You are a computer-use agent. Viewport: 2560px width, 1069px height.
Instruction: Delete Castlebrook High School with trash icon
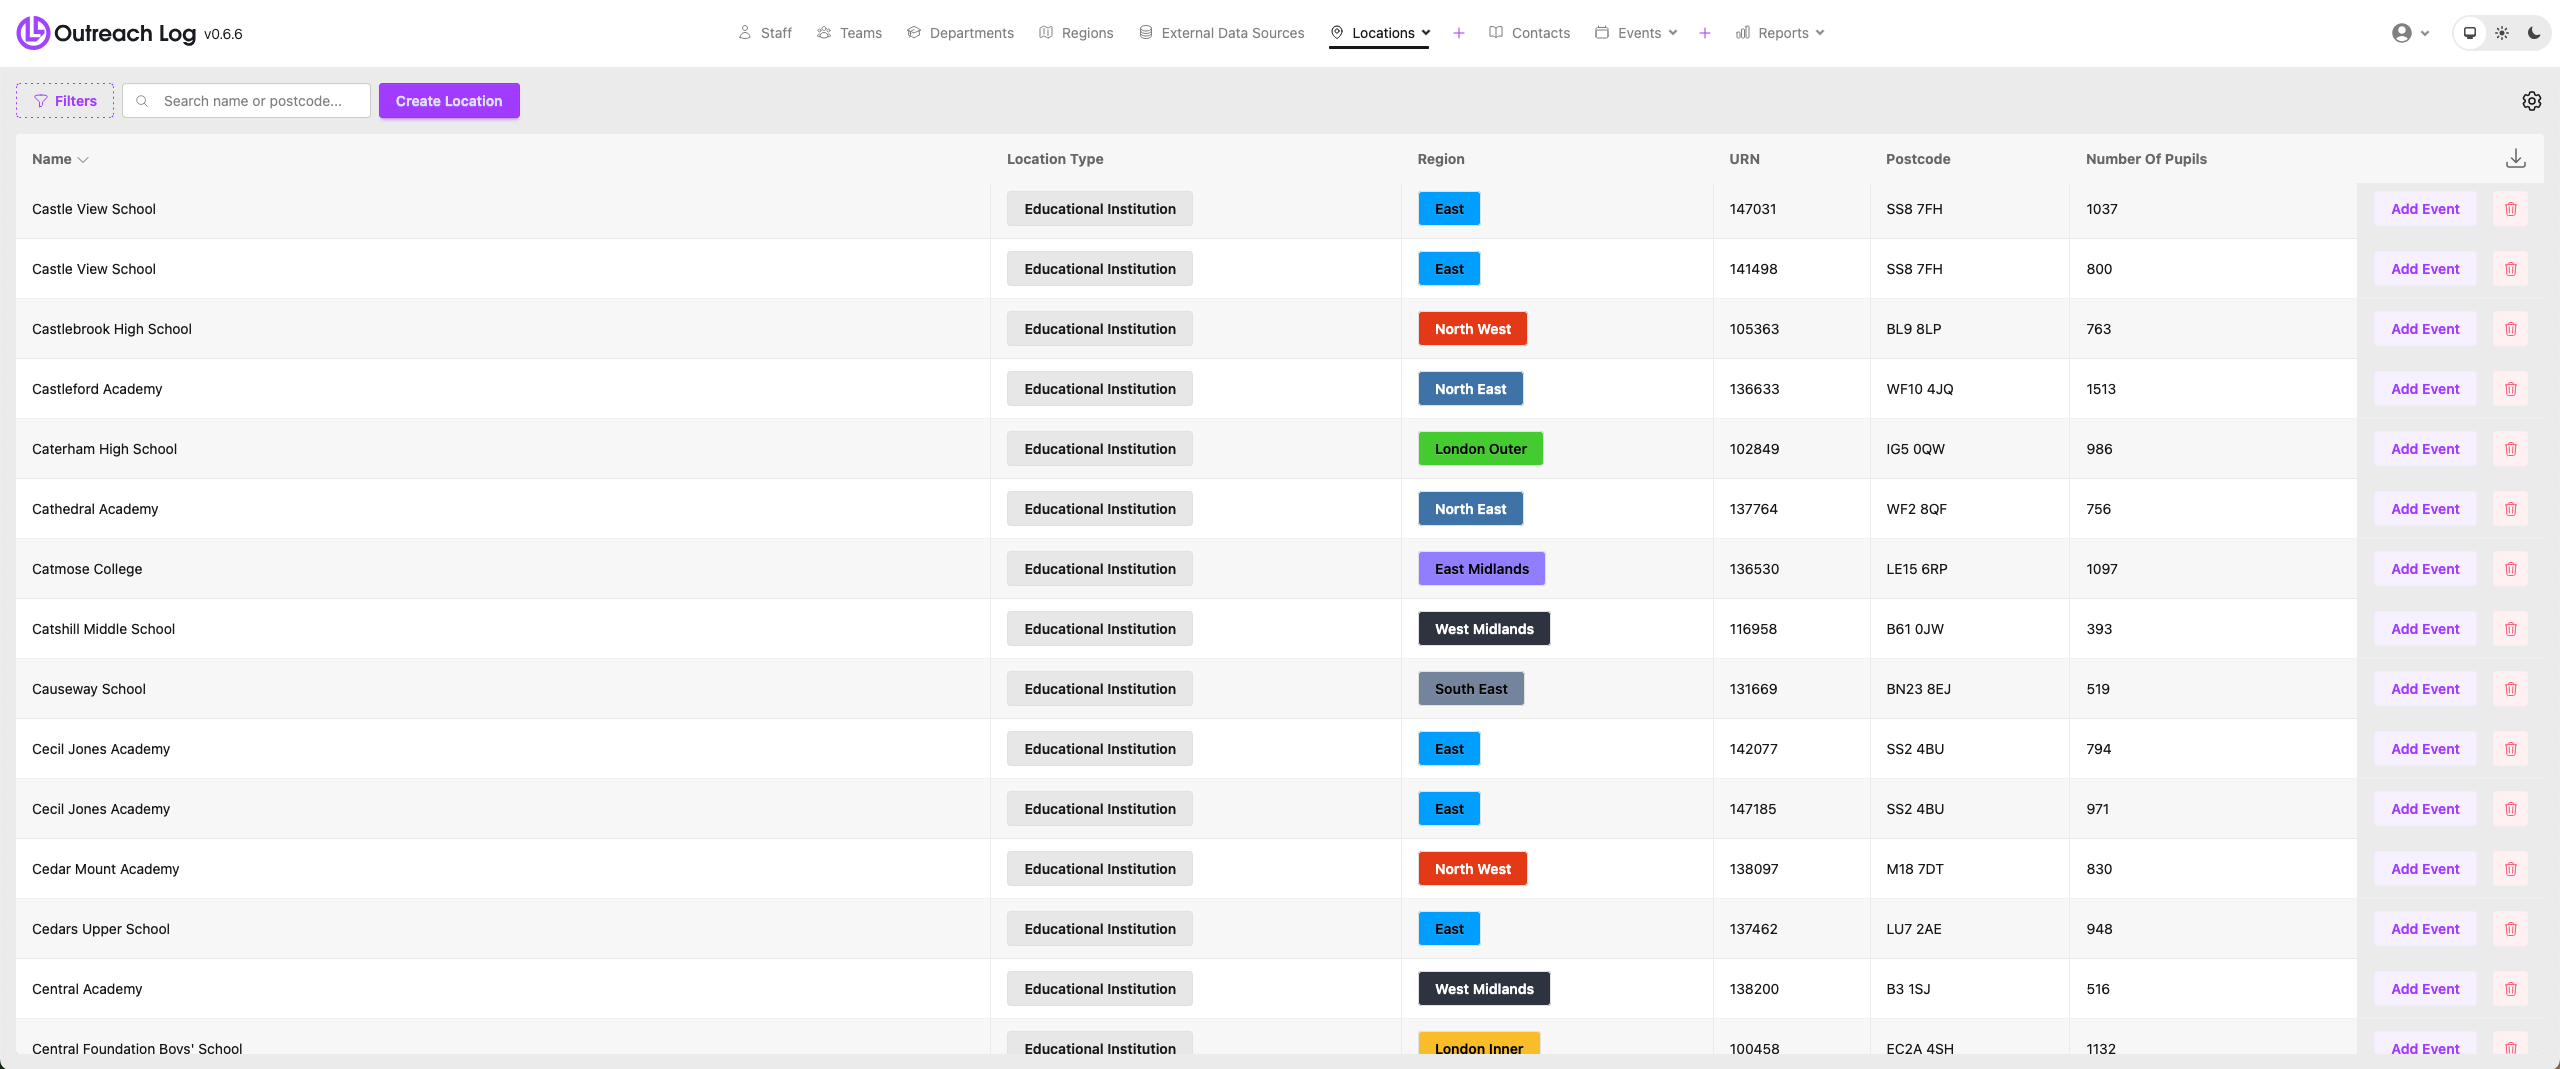coord(2510,329)
